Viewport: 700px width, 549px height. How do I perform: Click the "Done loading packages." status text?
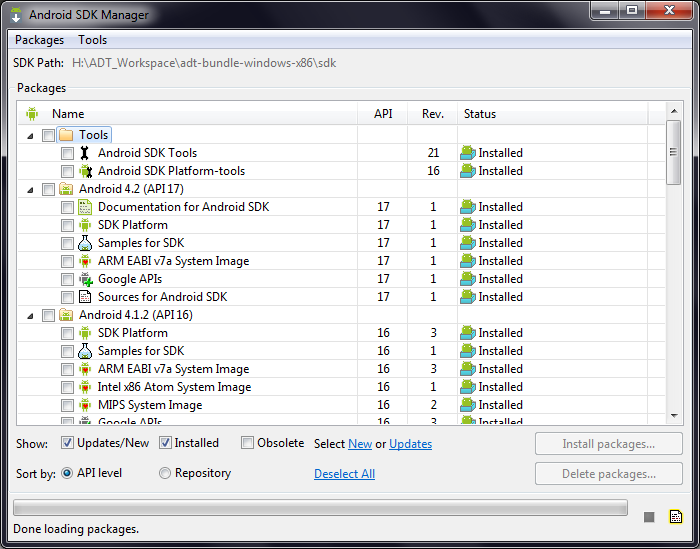click(76, 529)
